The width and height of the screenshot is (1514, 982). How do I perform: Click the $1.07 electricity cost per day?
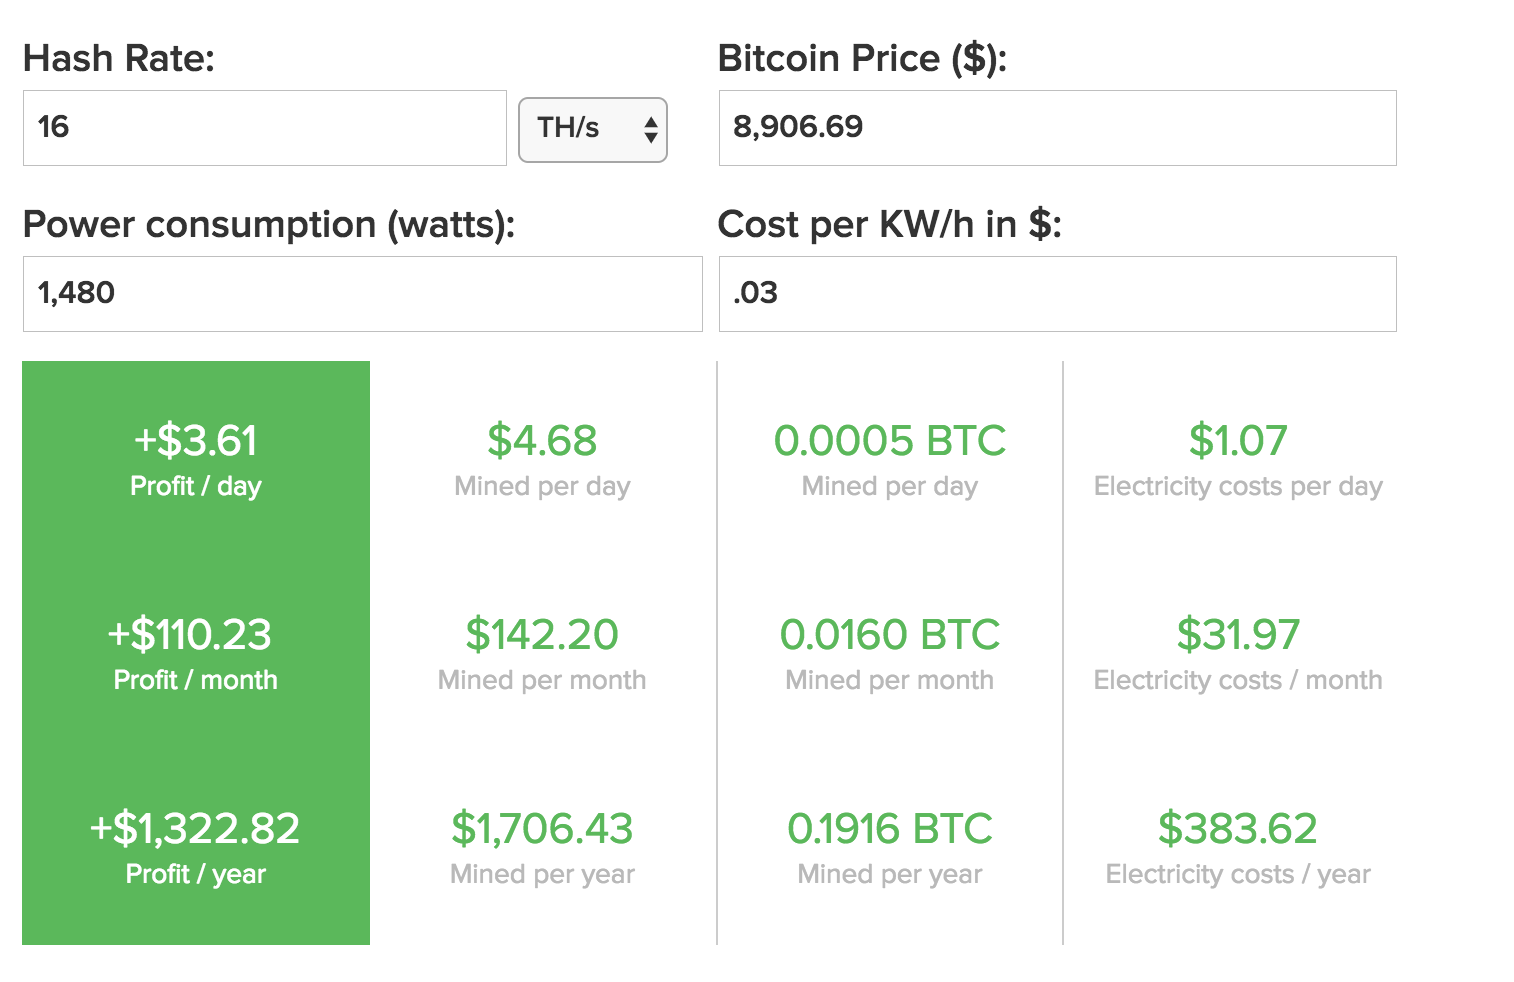(x=1238, y=441)
